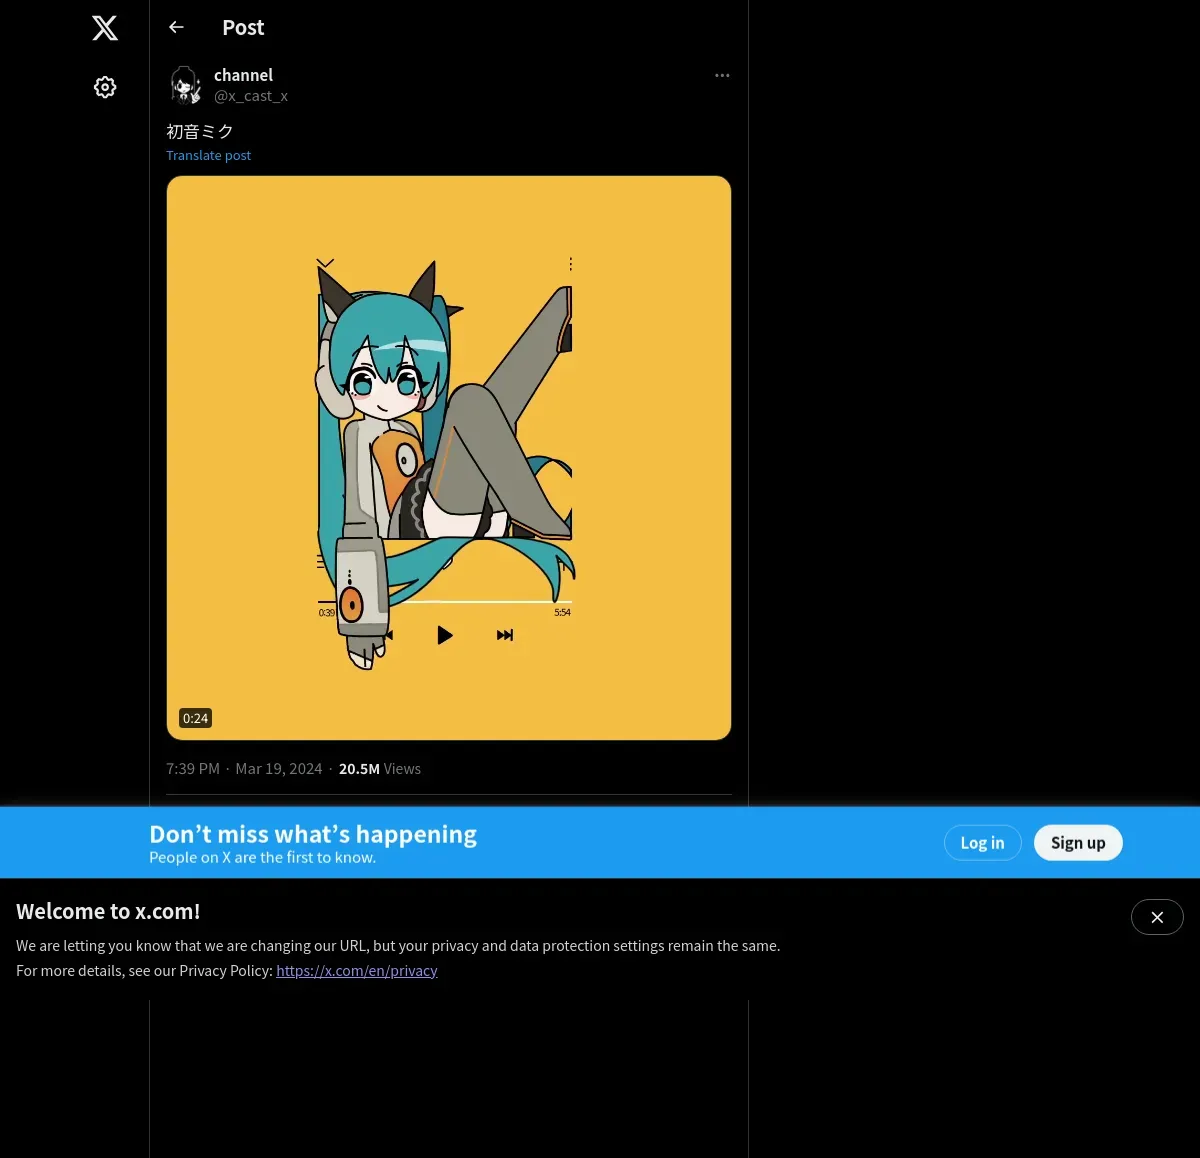Screen dimensions: 1200x1158
Task: Close the Welcome to x.com notice
Action: click(1157, 917)
